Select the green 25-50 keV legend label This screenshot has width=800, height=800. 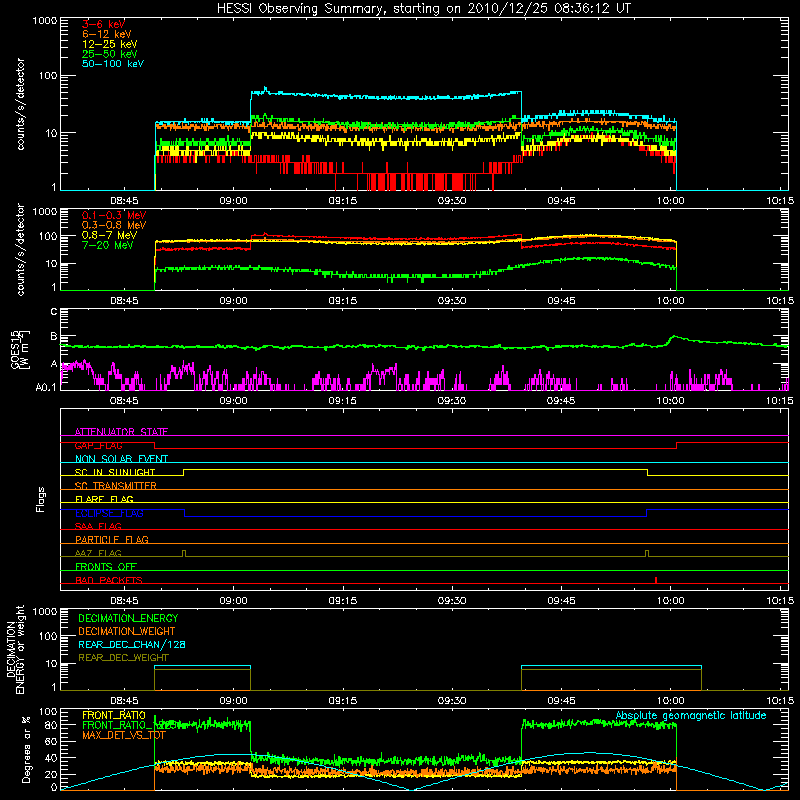click(109, 54)
